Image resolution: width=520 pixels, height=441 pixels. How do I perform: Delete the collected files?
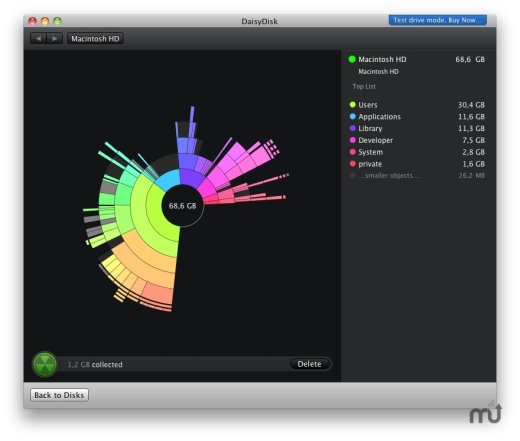pos(310,364)
